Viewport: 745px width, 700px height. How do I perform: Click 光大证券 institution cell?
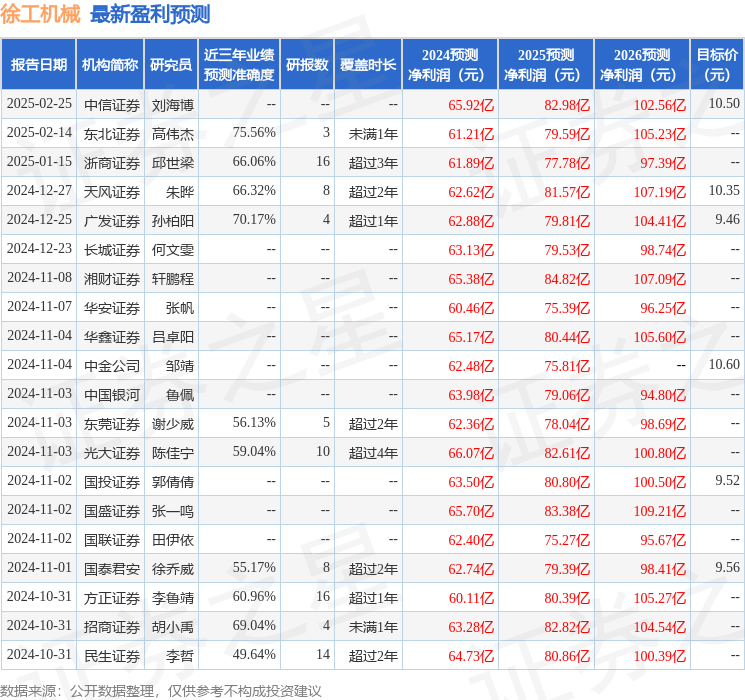pos(112,453)
